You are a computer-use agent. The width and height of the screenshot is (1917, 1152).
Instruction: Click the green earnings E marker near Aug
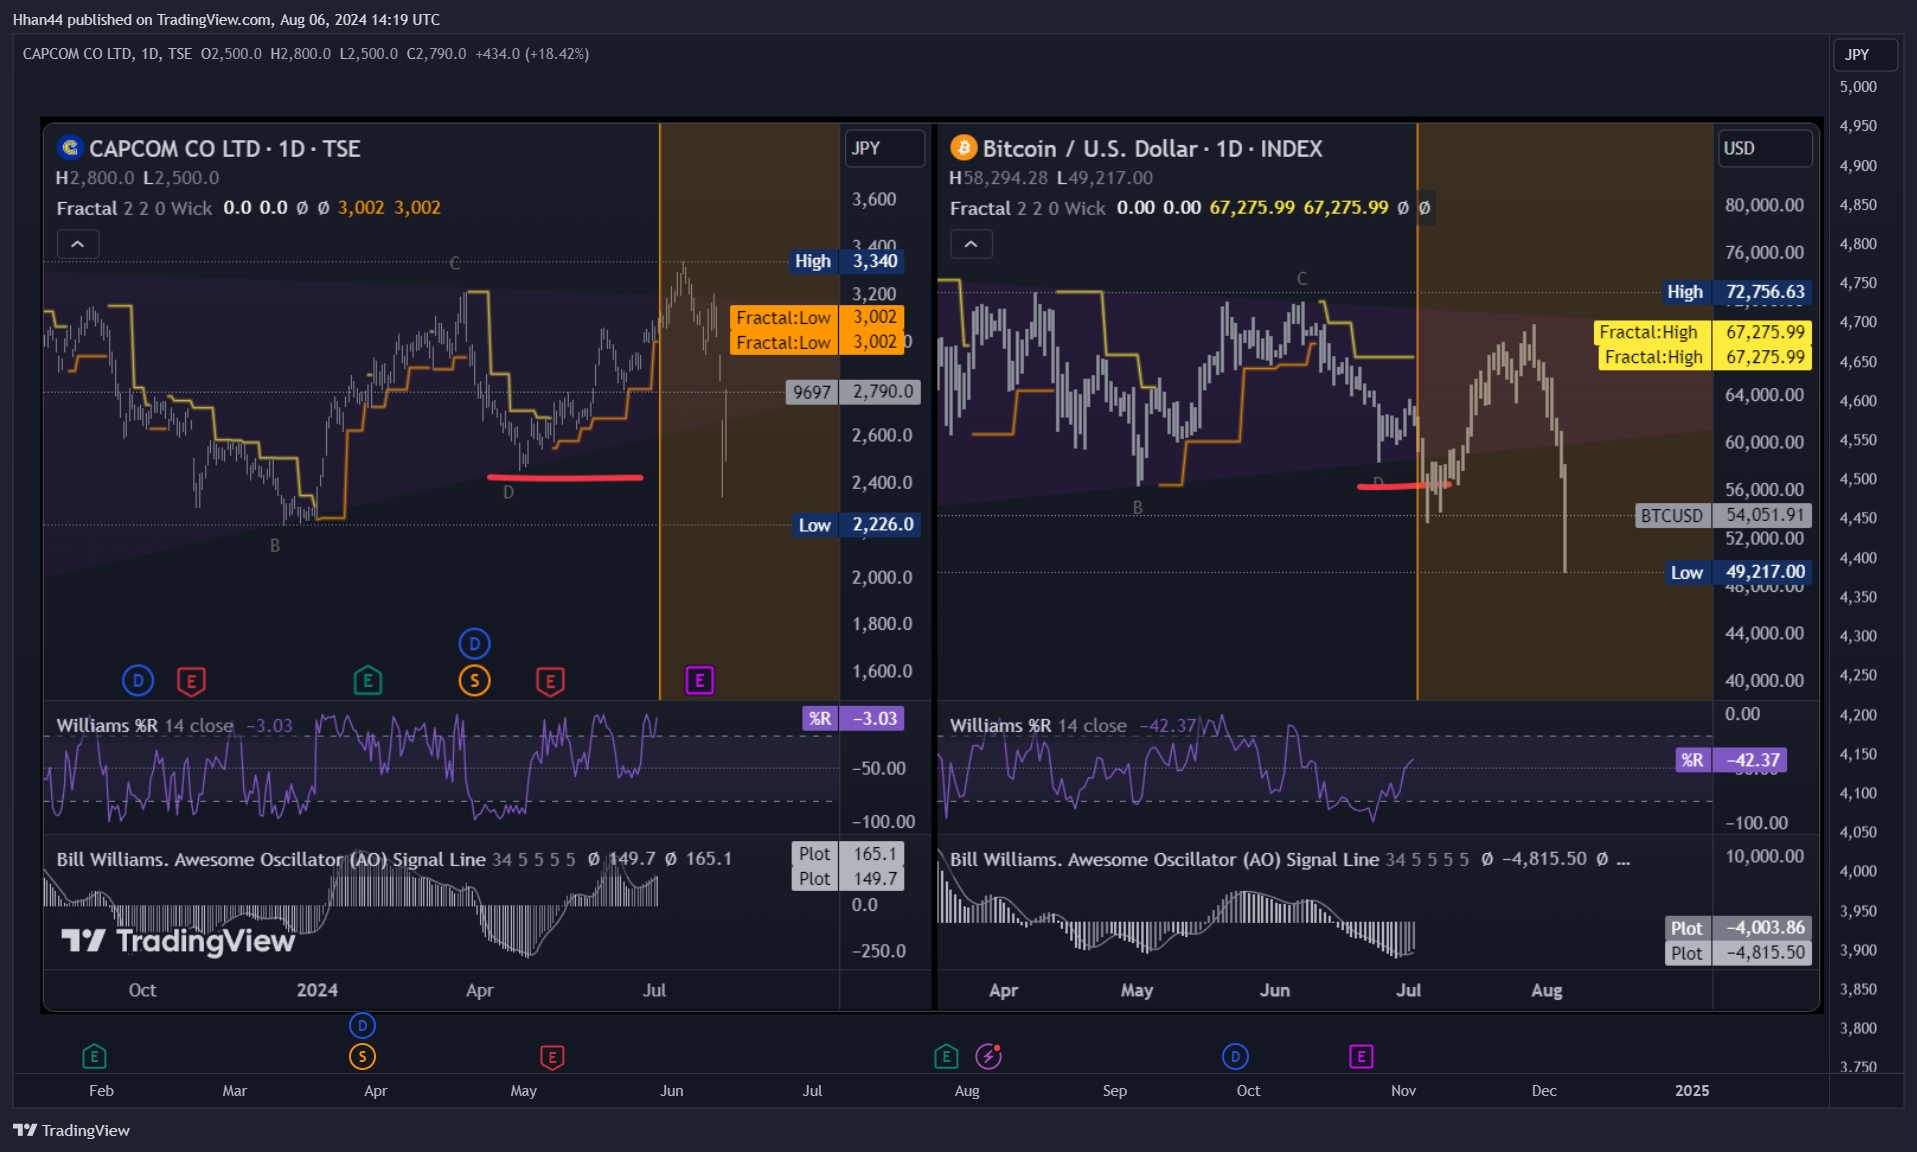tap(946, 1056)
